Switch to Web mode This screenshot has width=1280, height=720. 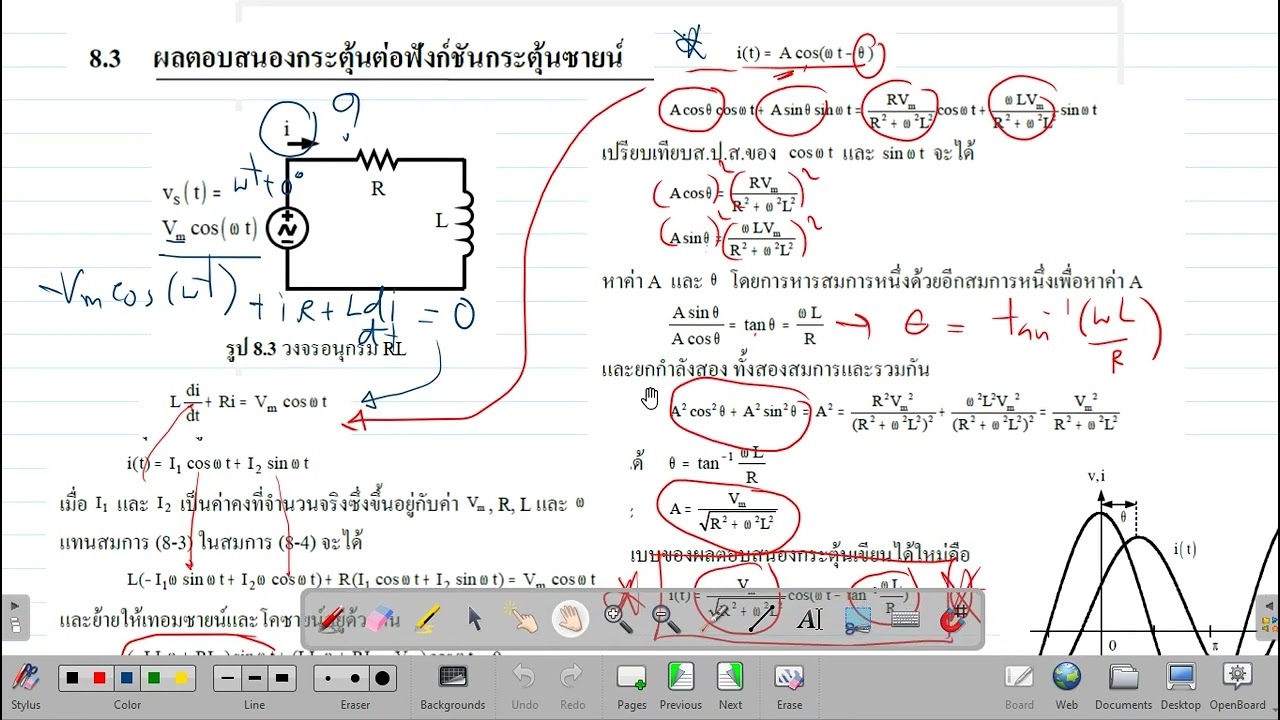pos(1067,687)
